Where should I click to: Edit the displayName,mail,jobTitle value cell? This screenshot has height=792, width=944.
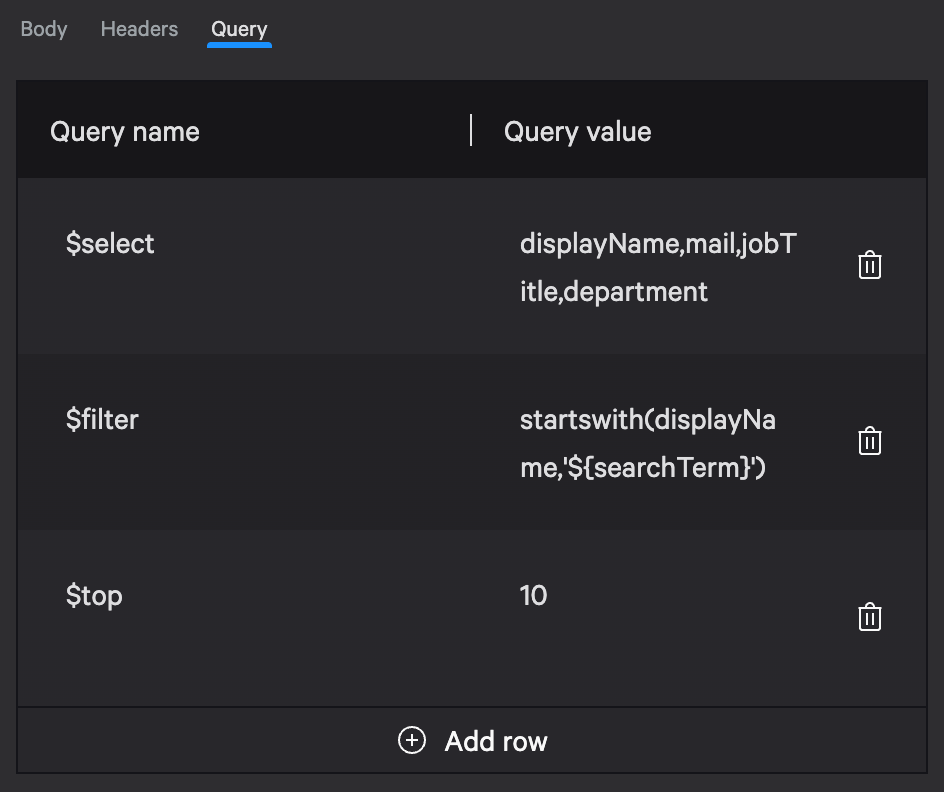pyautogui.click(x=658, y=265)
